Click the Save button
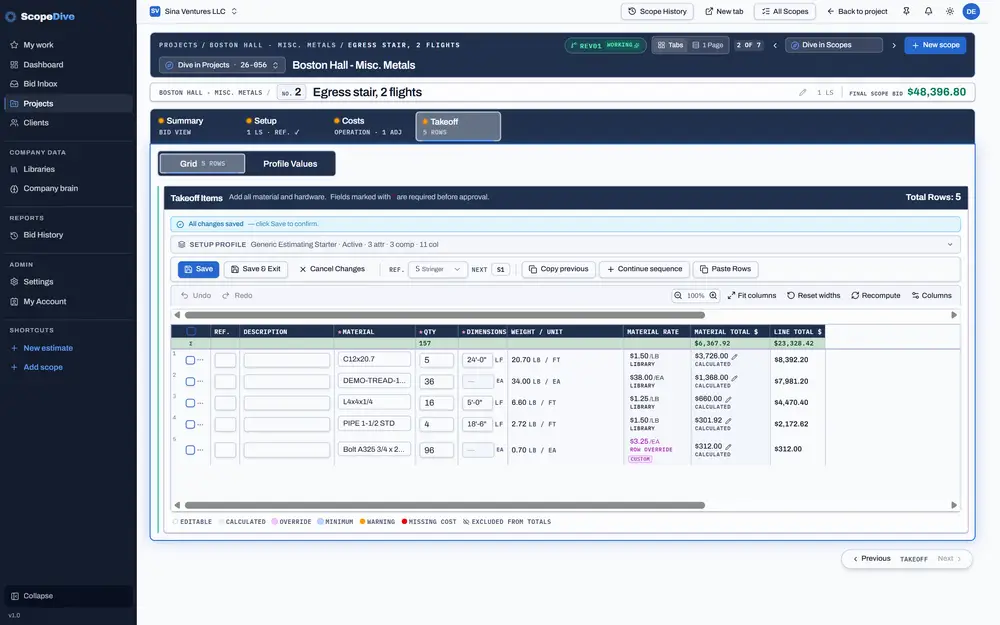The width and height of the screenshot is (1000, 625). click(198, 269)
